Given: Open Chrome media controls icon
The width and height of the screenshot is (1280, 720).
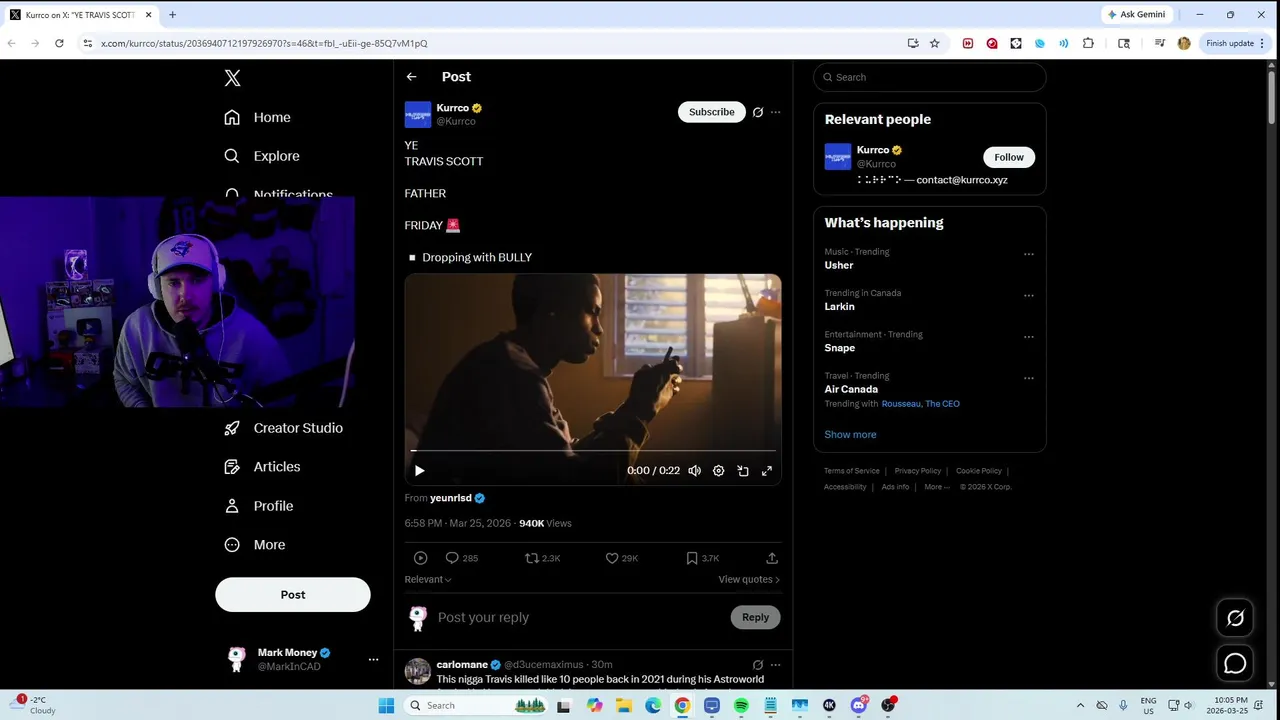Looking at the screenshot, I should click(1160, 43).
